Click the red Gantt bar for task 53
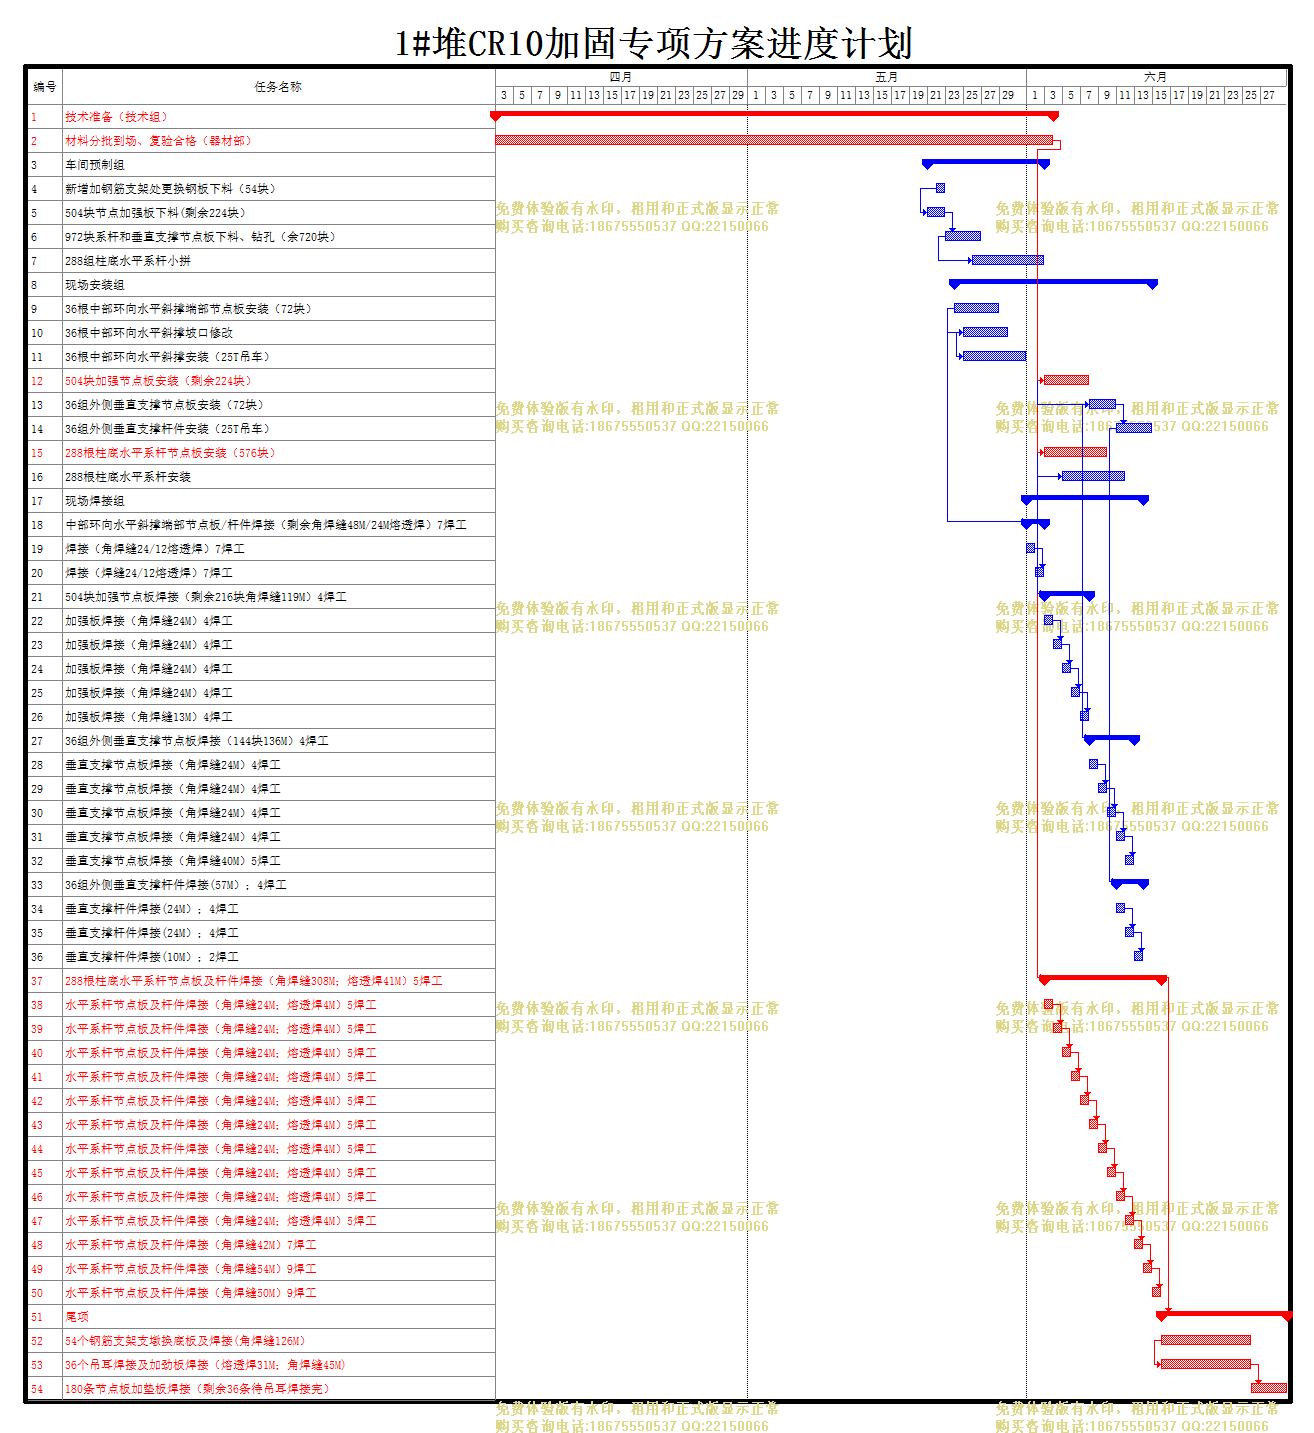 click(1206, 1364)
